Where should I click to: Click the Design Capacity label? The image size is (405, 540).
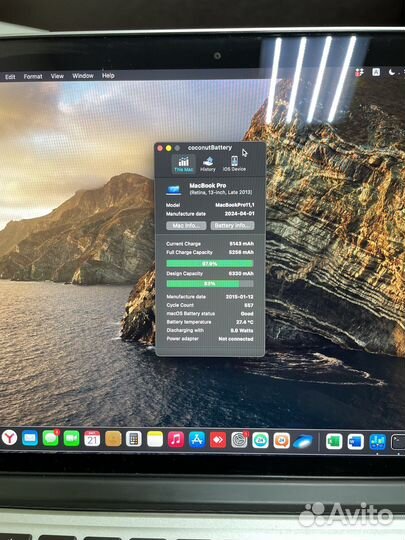184,274
